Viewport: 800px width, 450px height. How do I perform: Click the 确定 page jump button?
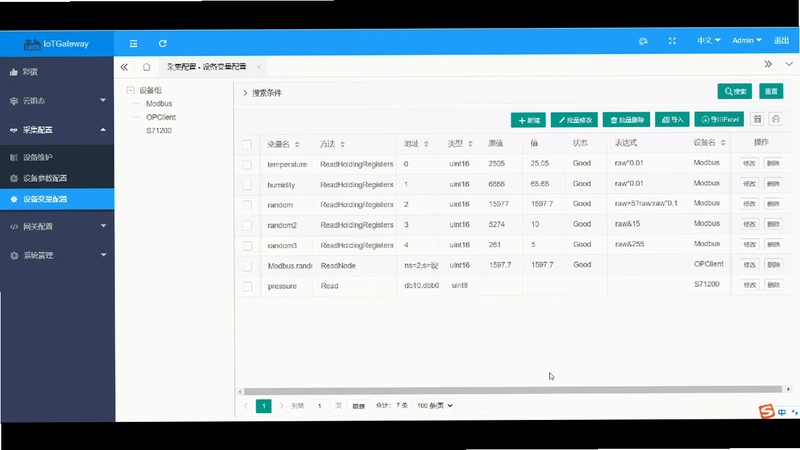click(x=359, y=406)
